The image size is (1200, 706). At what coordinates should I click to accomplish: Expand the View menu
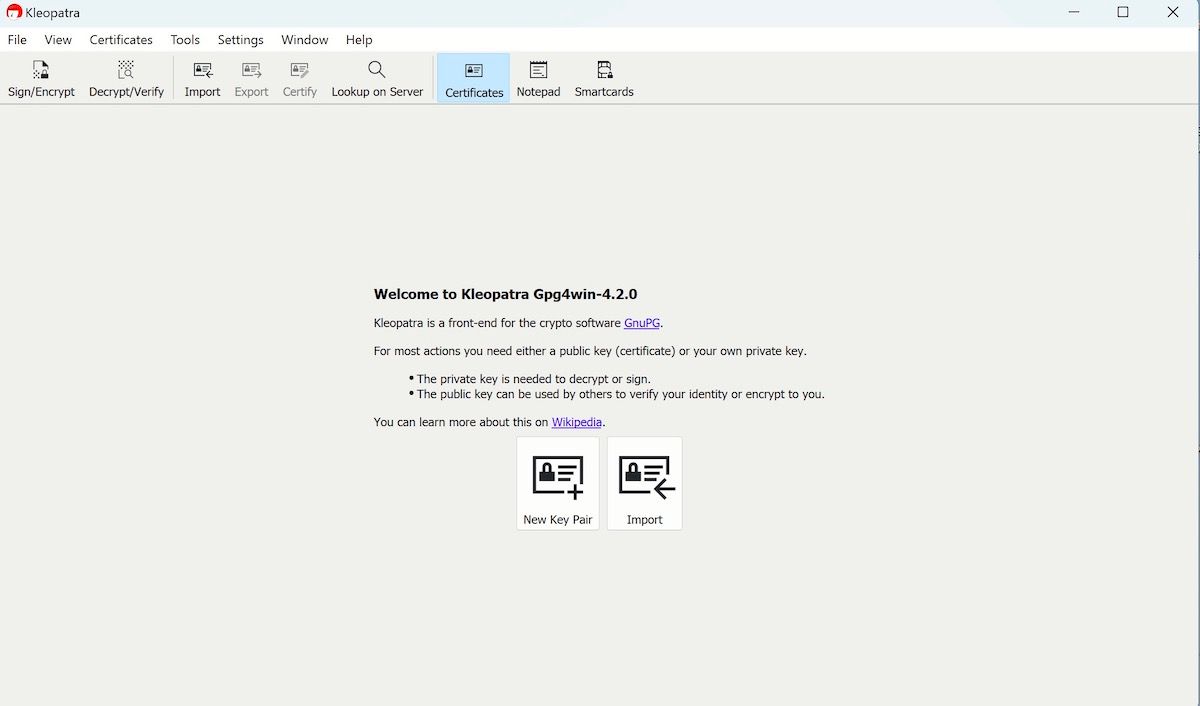[x=58, y=40]
